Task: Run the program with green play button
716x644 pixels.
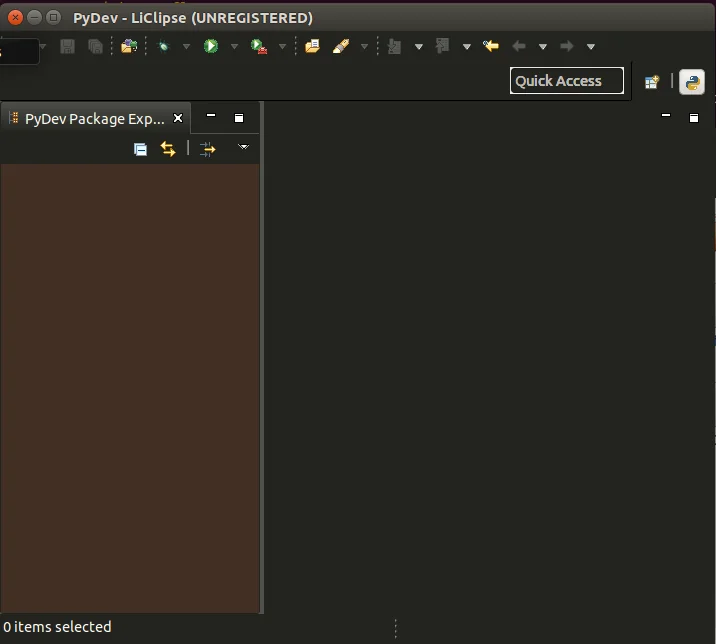Action: [x=211, y=46]
